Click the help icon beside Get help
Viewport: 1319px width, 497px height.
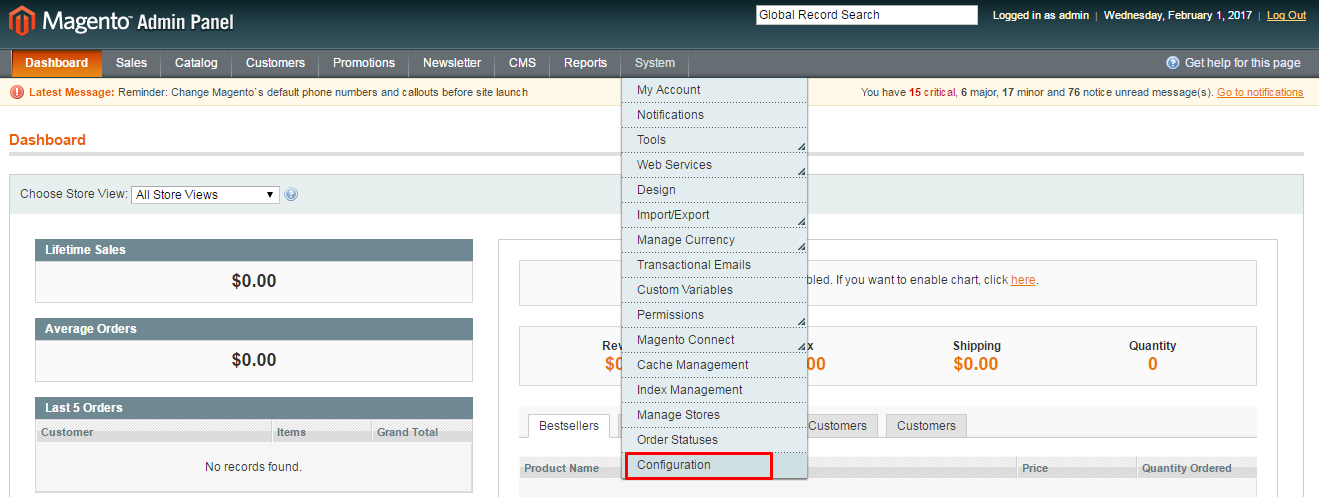pyautogui.click(x=1173, y=63)
